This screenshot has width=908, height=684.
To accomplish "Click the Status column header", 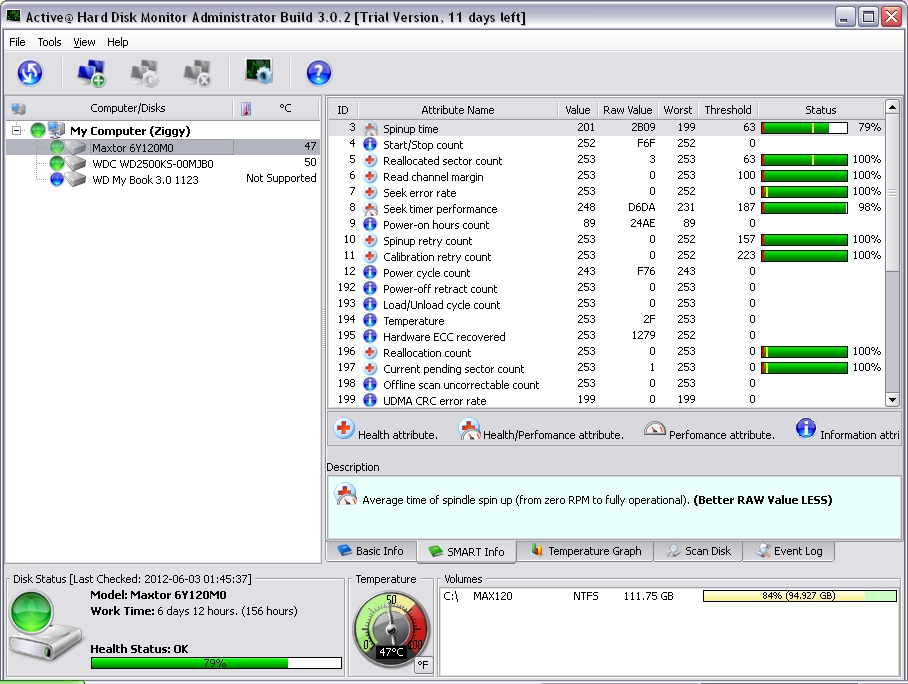I will click(821, 109).
